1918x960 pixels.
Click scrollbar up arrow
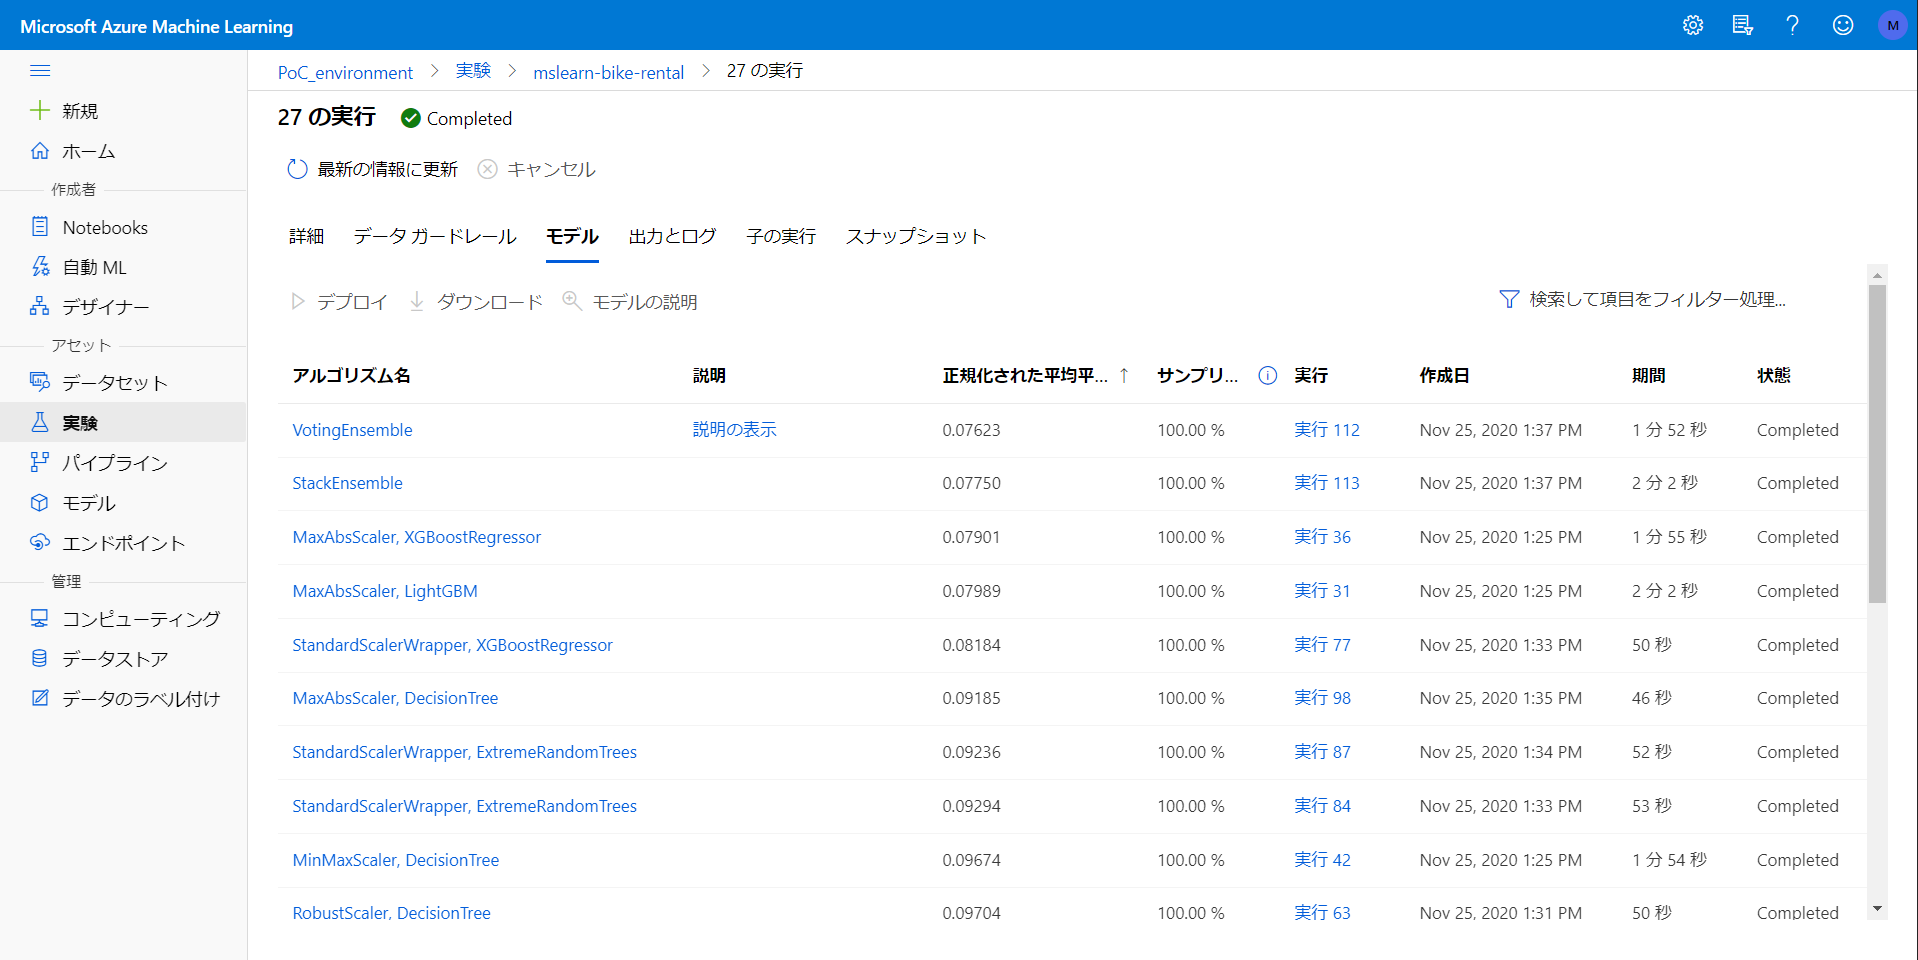tap(1877, 274)
